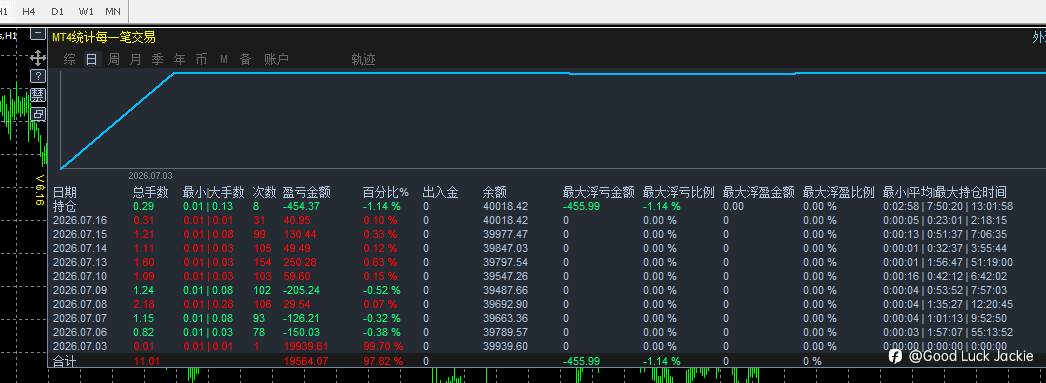Click the 总手数 column header

point(151,193)
